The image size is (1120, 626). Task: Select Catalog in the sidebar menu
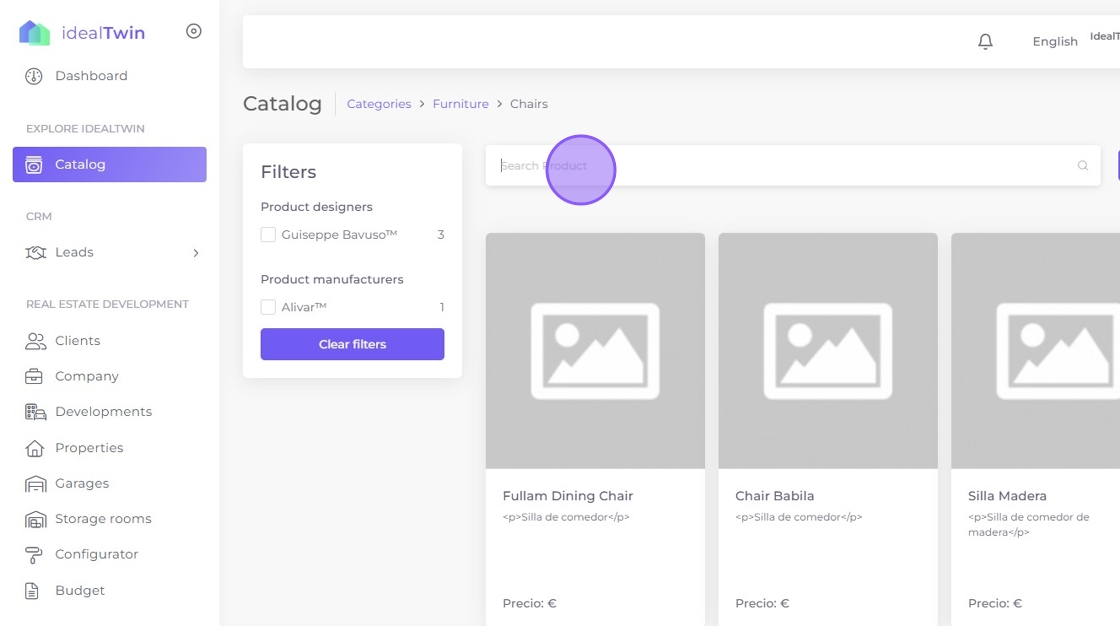[109, 165]
